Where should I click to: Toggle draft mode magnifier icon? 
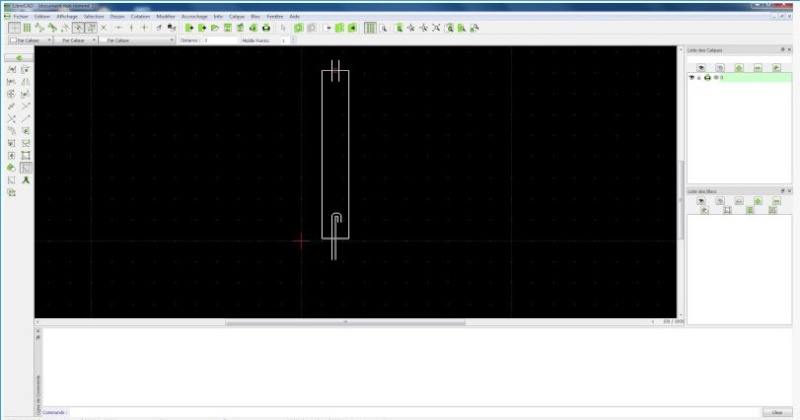click(383, 28)
